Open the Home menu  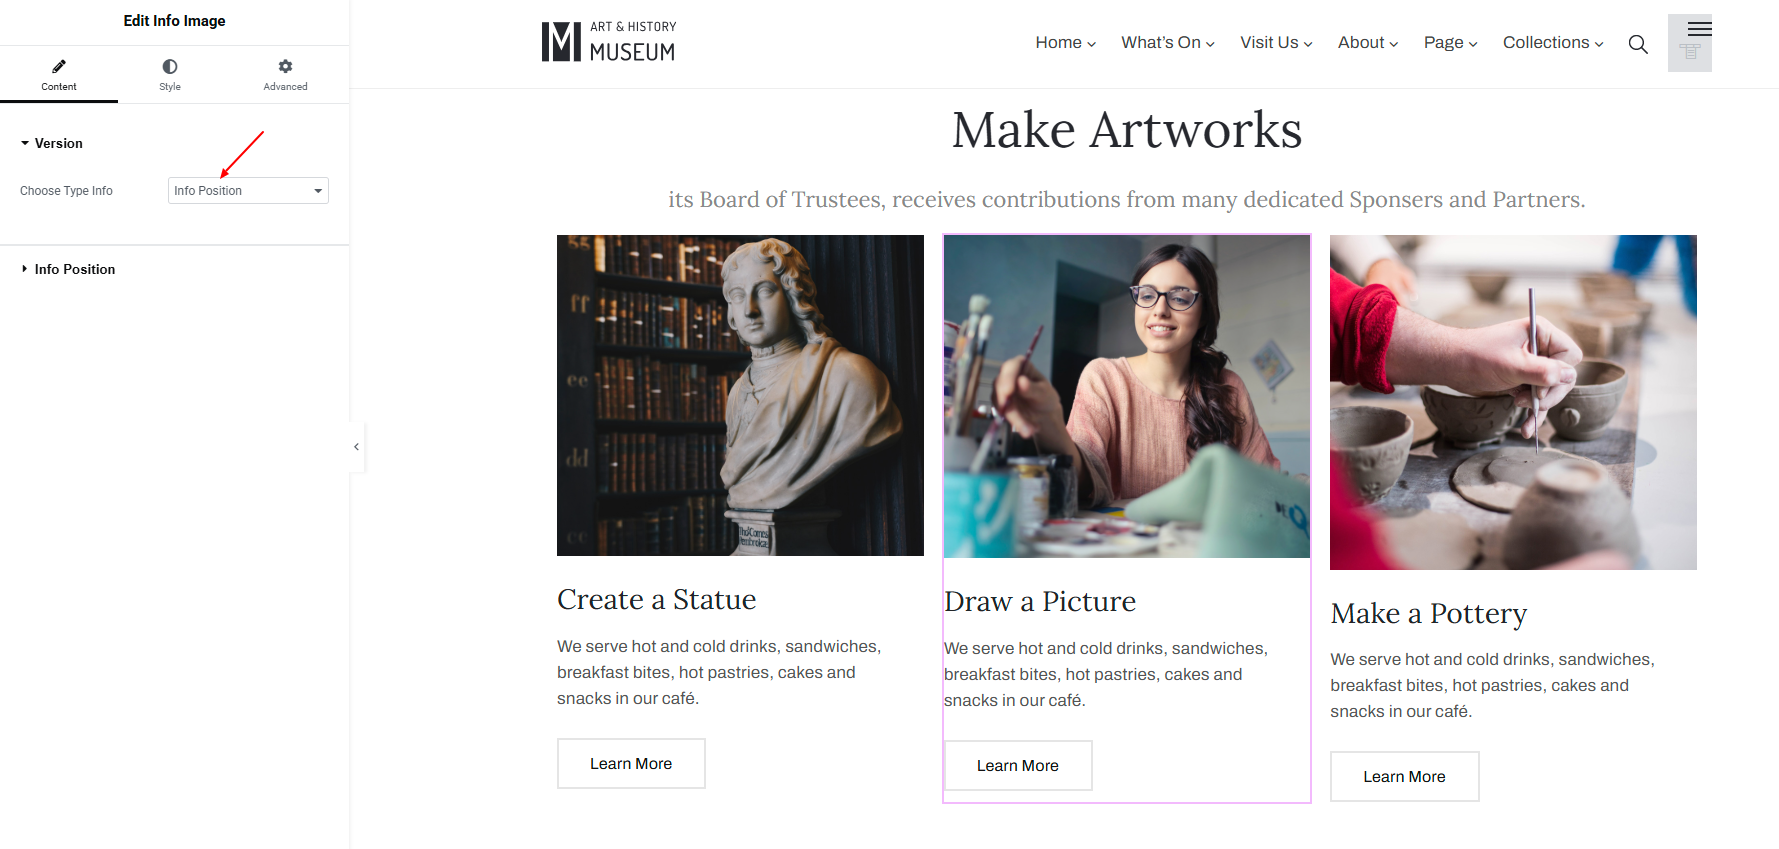(x=1066, y=43)
